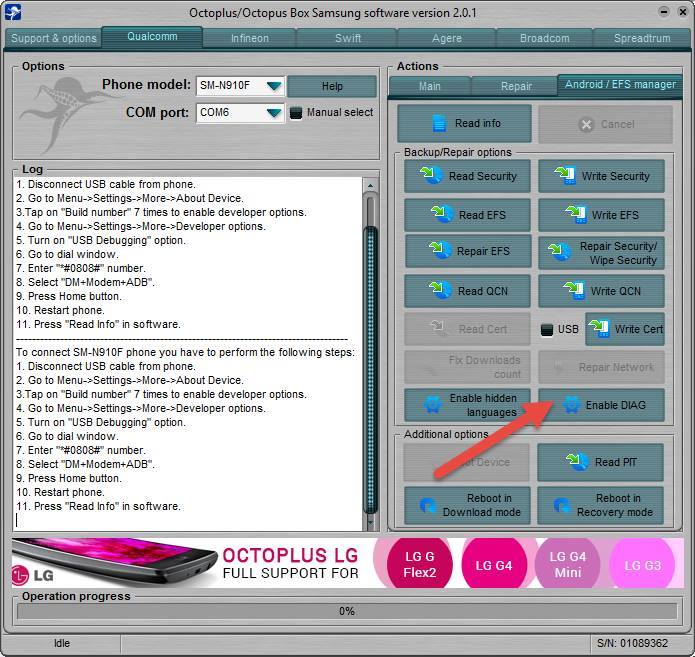
Task: Click the Enable DIAG gear icon
Action: point(571,405)
